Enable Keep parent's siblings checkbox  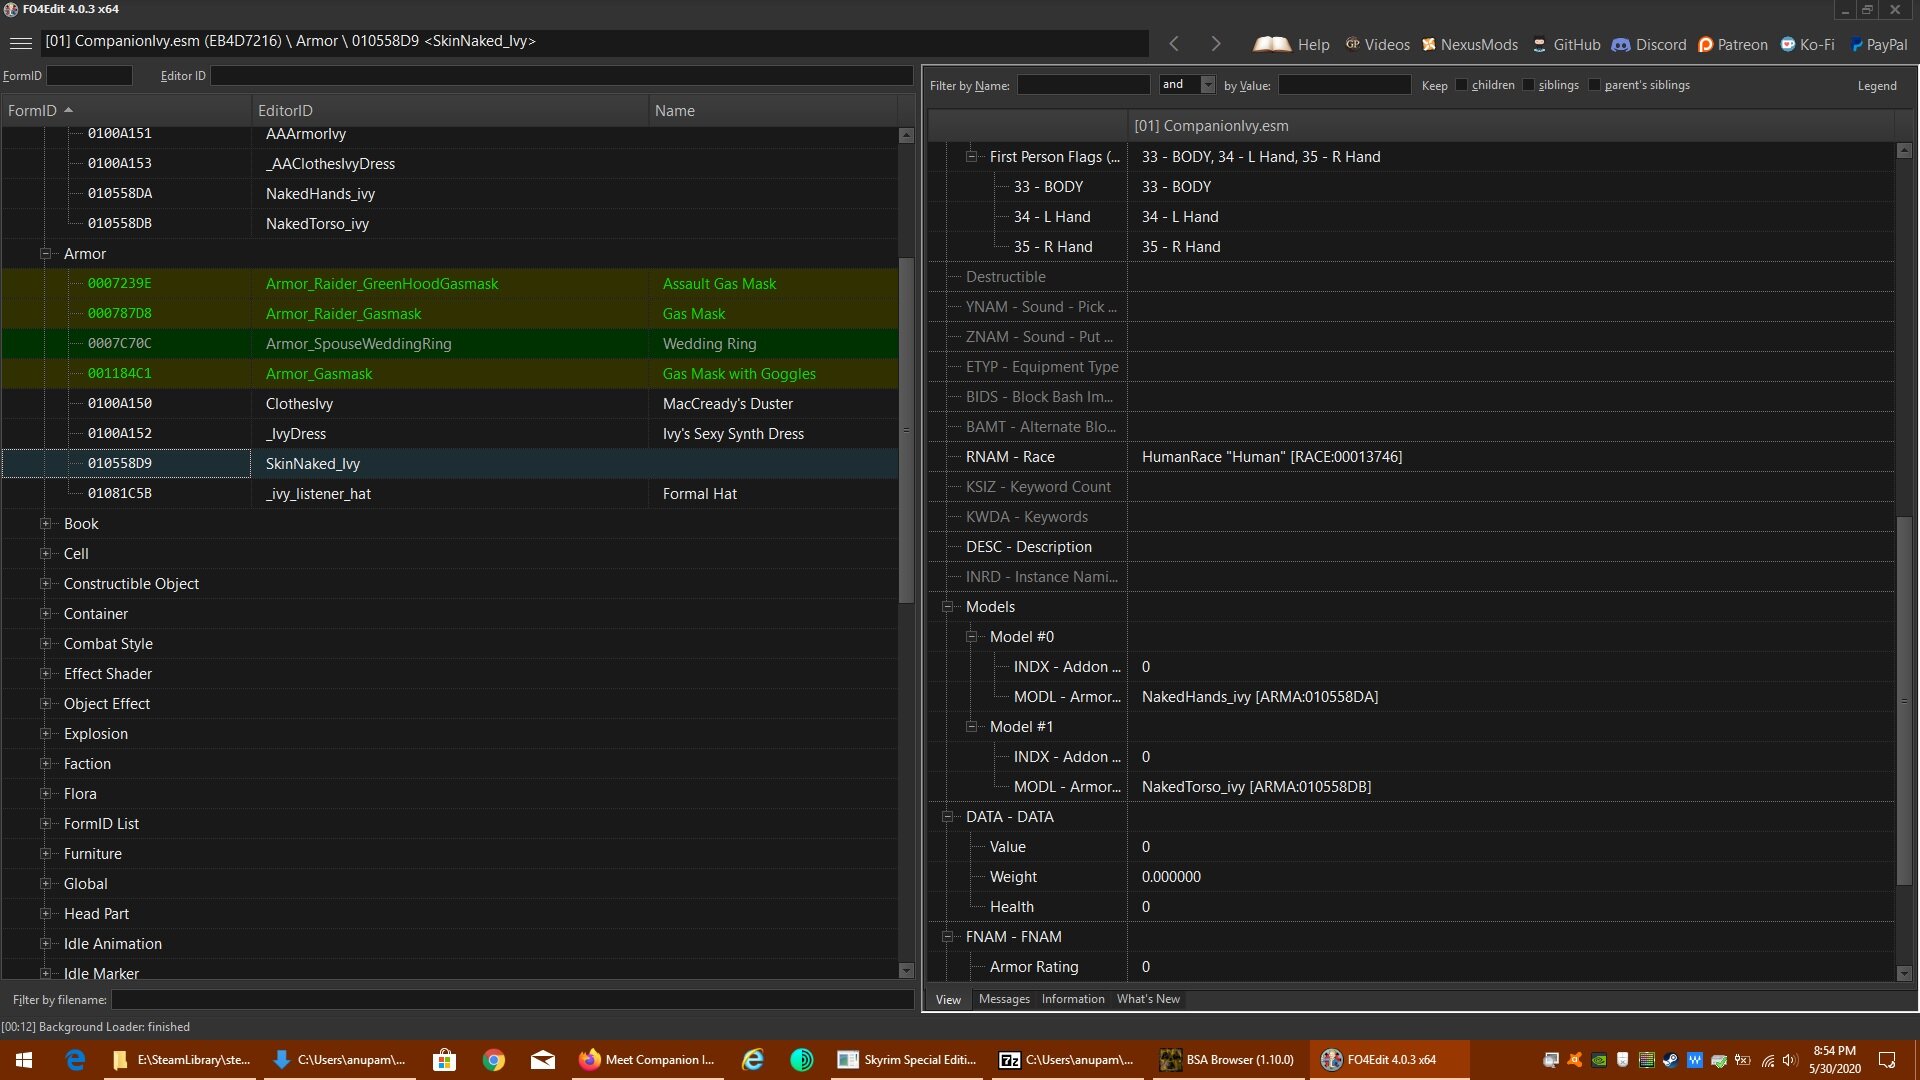point(1594,85)
